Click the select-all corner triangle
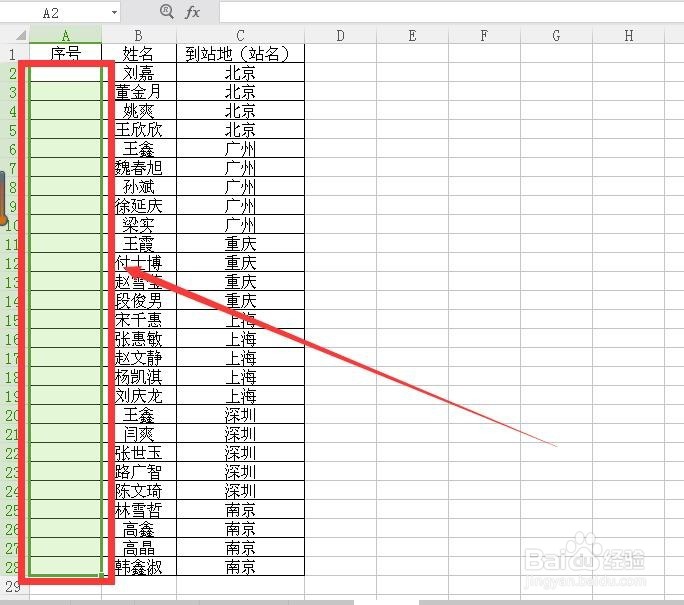This screenshot has width=684, height=605. pos(21,35)
